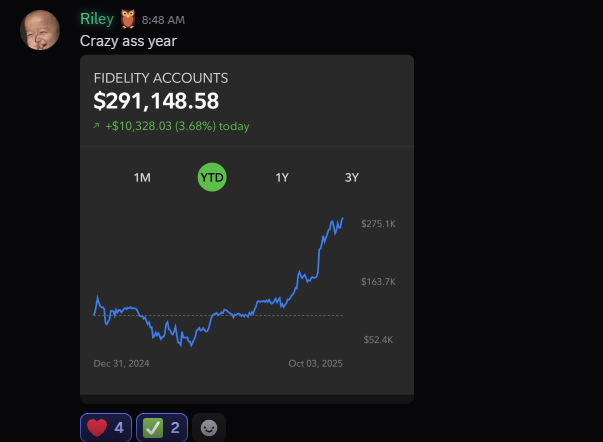Switch chart to 3Y range
This screenshot has width=603, height=442.
351,177
